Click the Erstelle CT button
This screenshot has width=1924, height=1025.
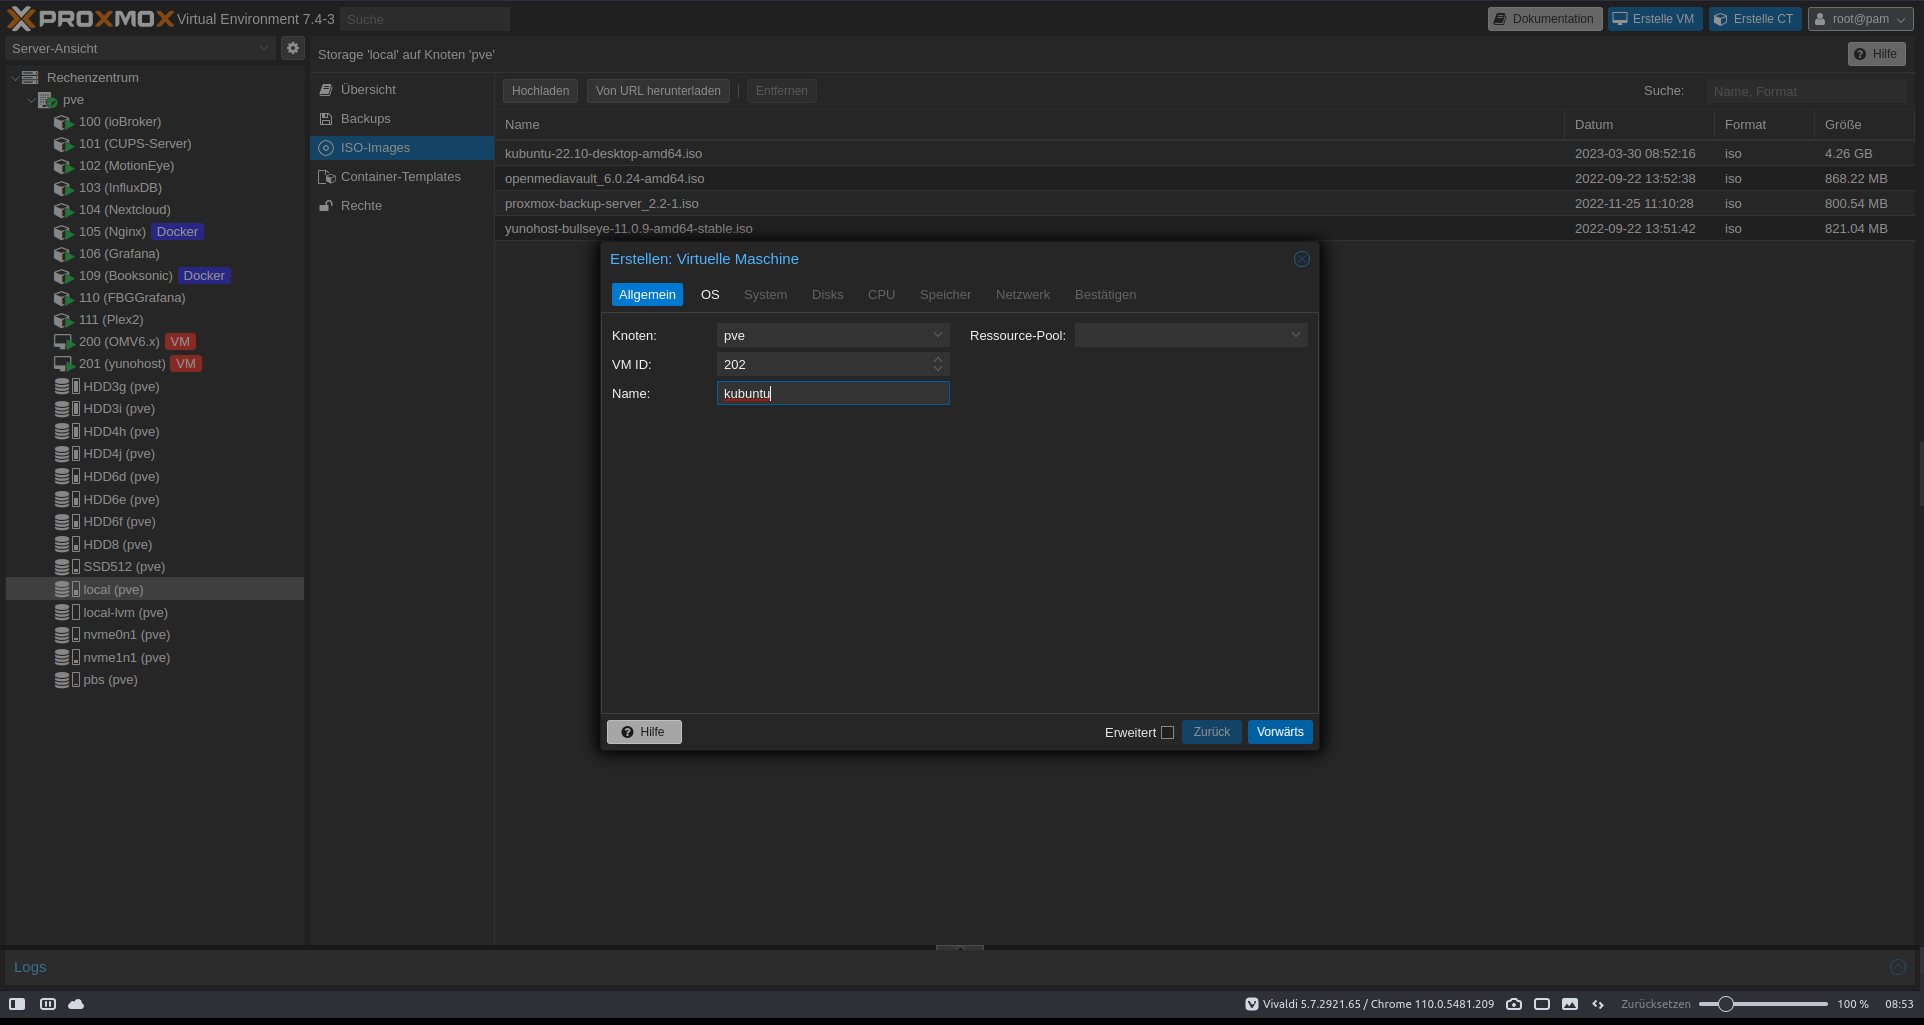1755,19
